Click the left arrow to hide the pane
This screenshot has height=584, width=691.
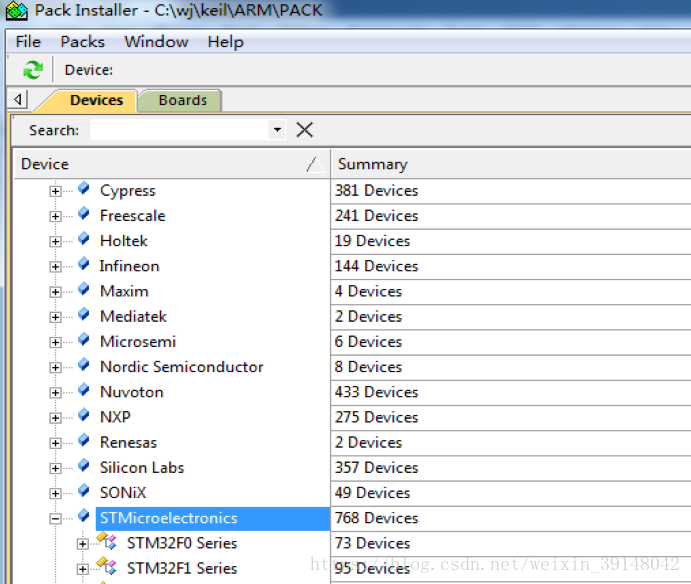18,100
